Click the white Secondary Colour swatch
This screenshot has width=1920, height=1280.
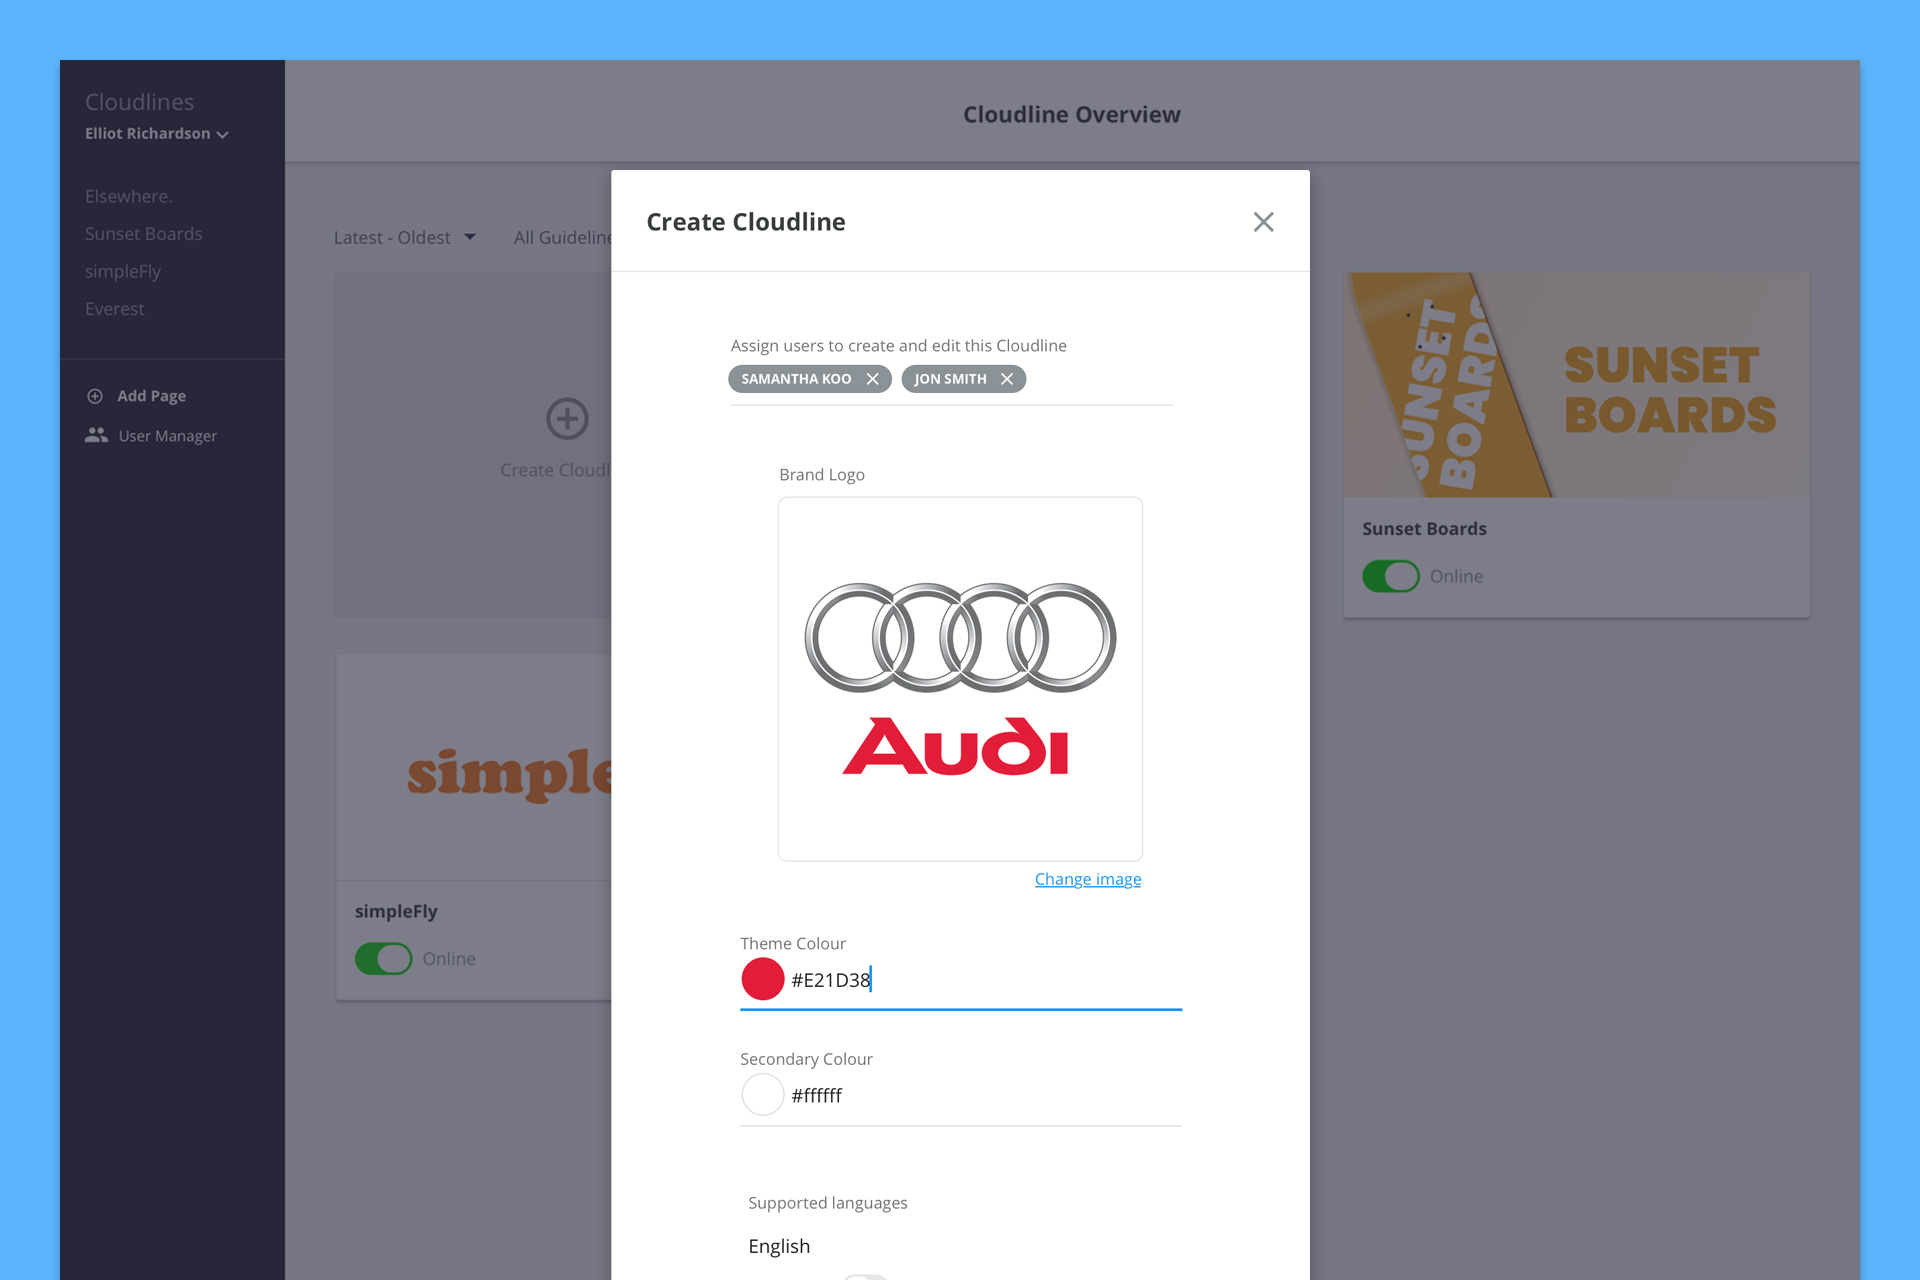[762, 1095]
